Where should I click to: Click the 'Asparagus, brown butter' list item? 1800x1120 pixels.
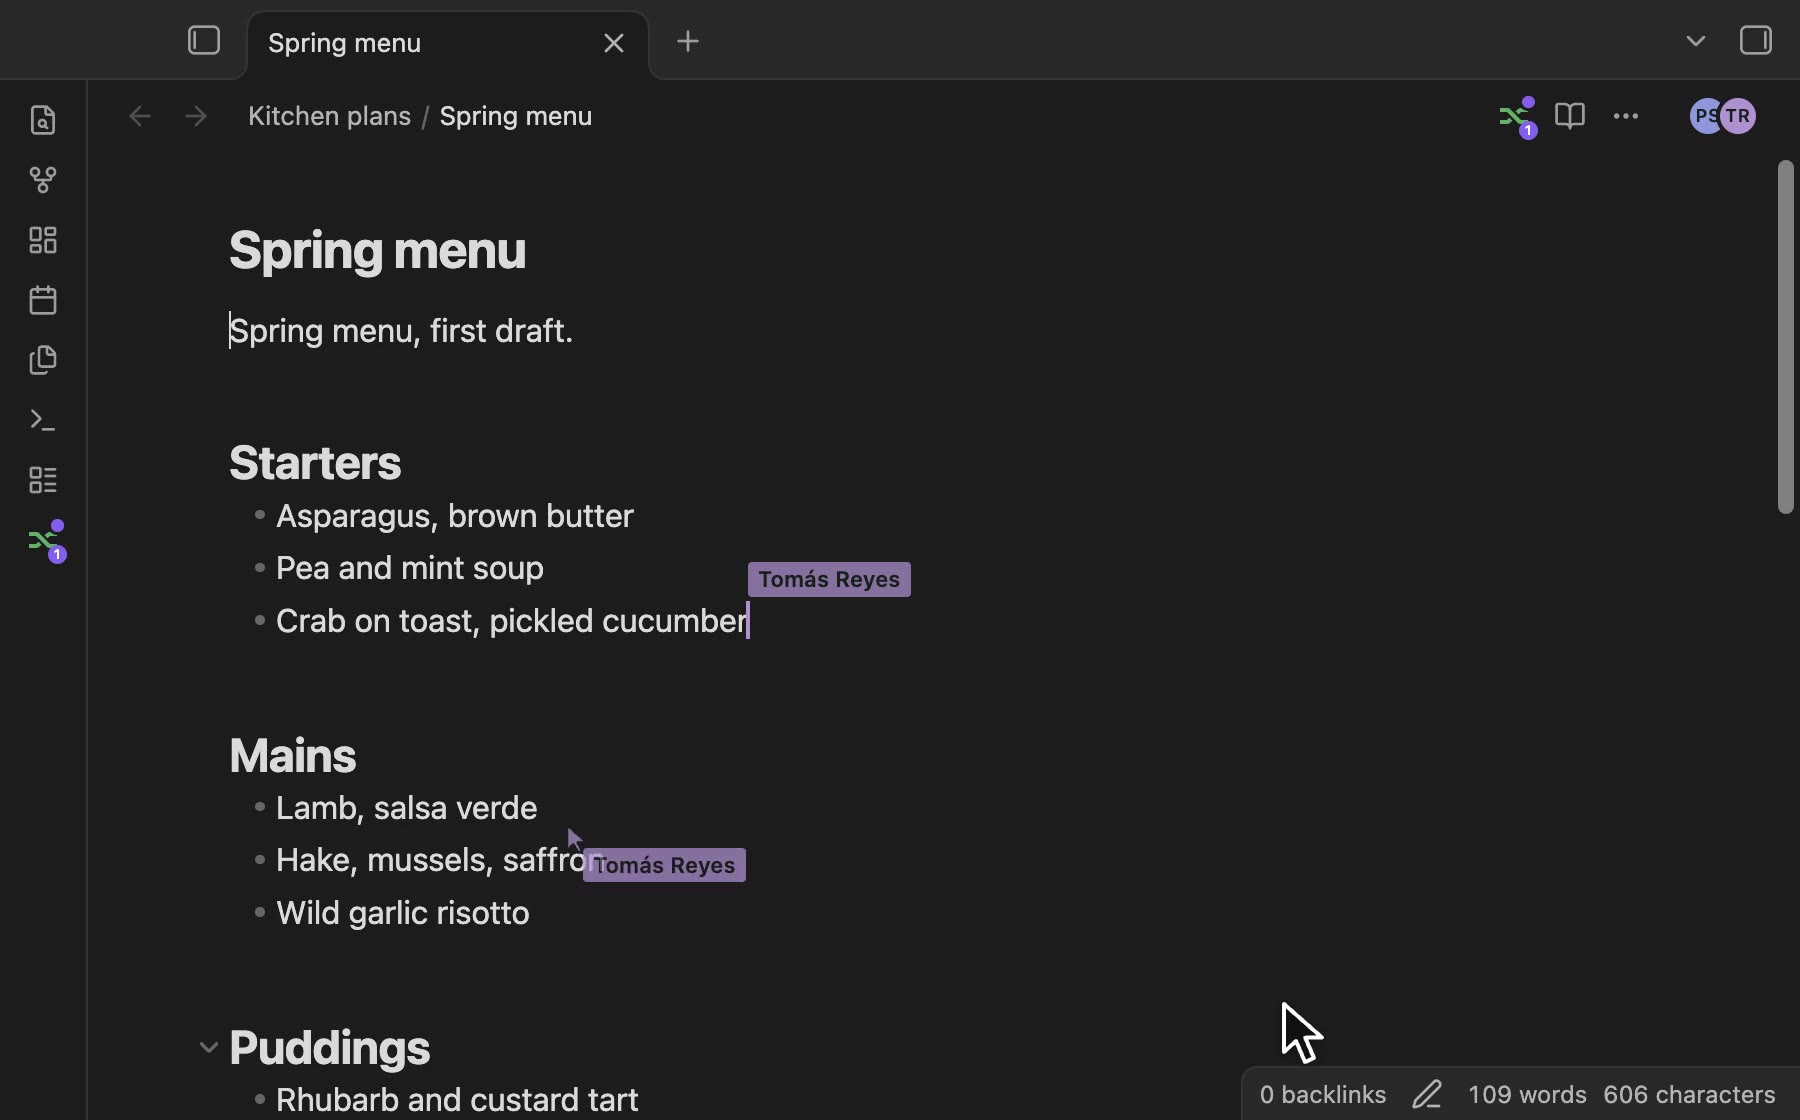pyautogui.click(x=455, y=516)
